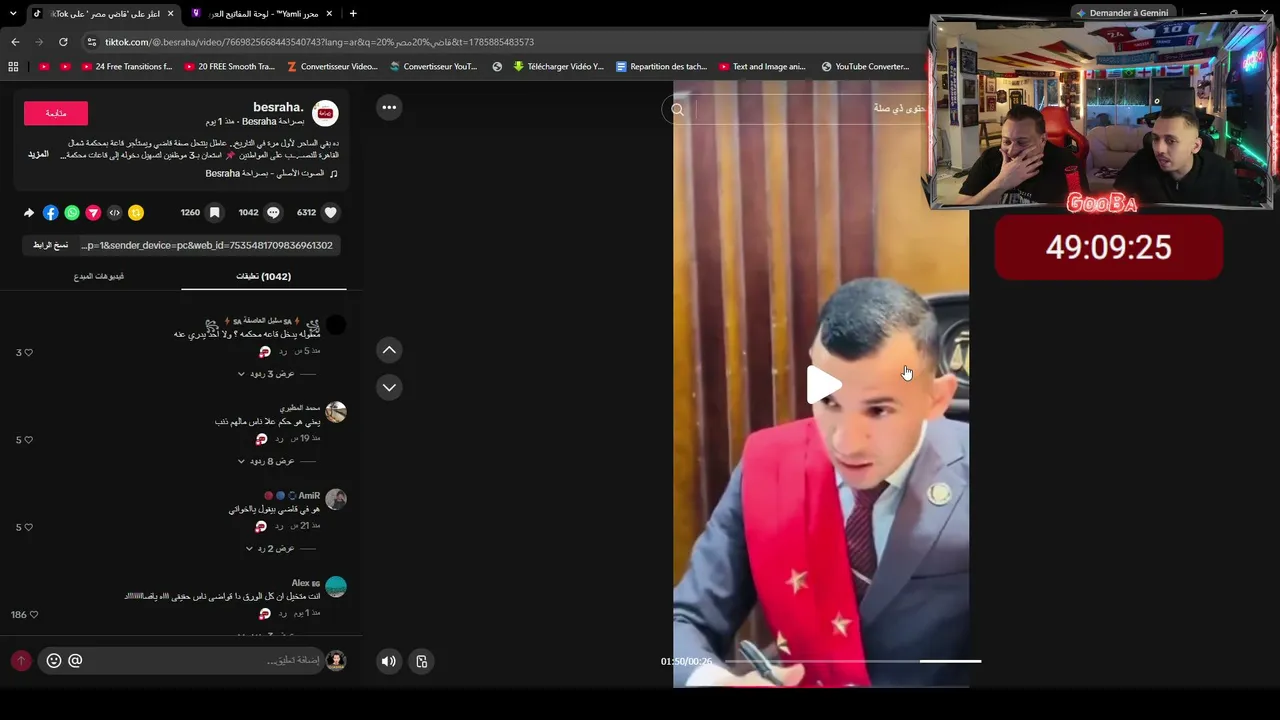This screenshot has width=1280, height=720.
Task: Copy the link with نسخ الرابط button
Action: point(50,245)
